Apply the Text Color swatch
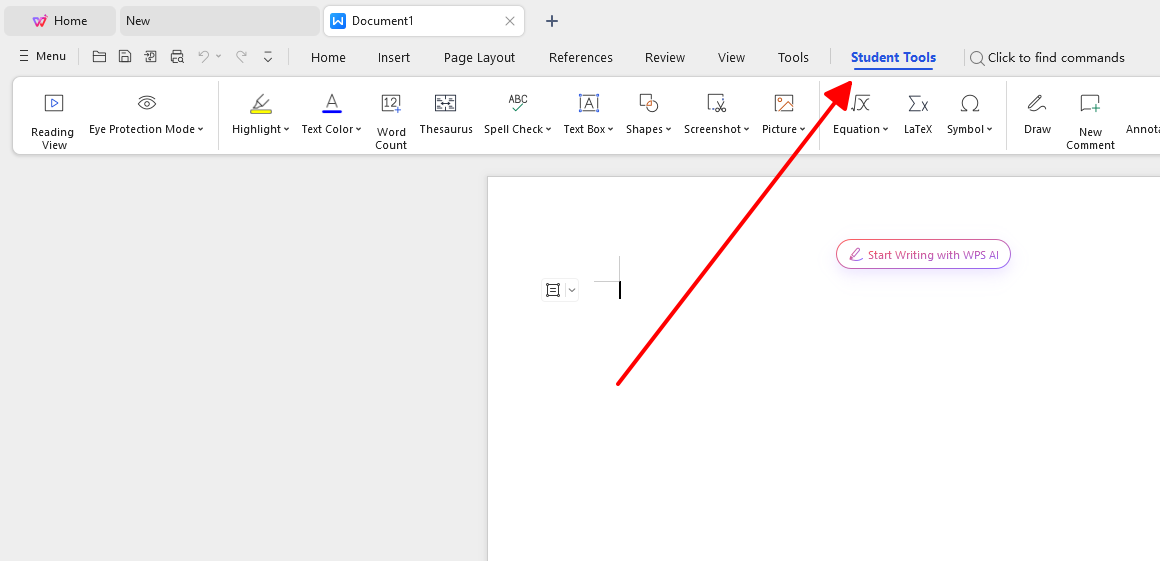This screenshot has height=561, width=1160. tap(331, 104)
